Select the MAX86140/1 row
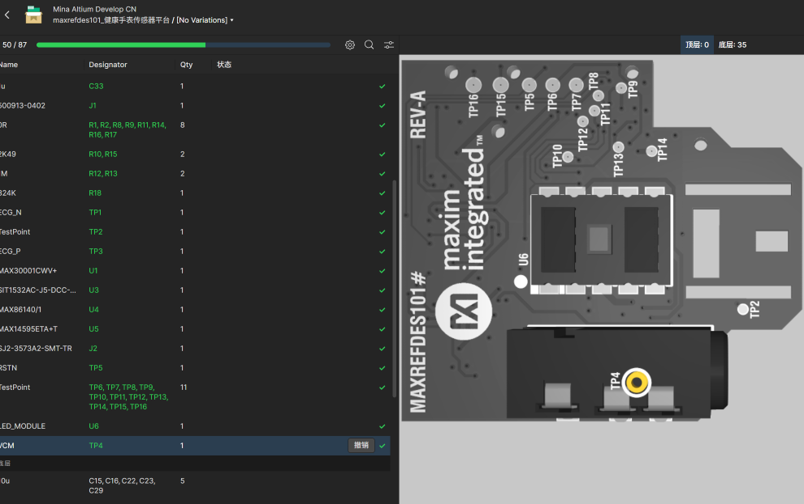The width and height of the screenshot is (804, 504). point(195,310)
